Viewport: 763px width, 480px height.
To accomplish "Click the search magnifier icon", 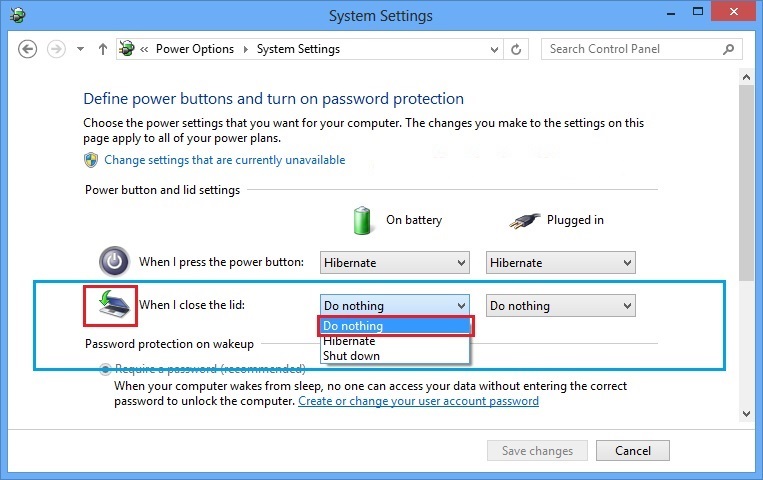I will (729, 49).
